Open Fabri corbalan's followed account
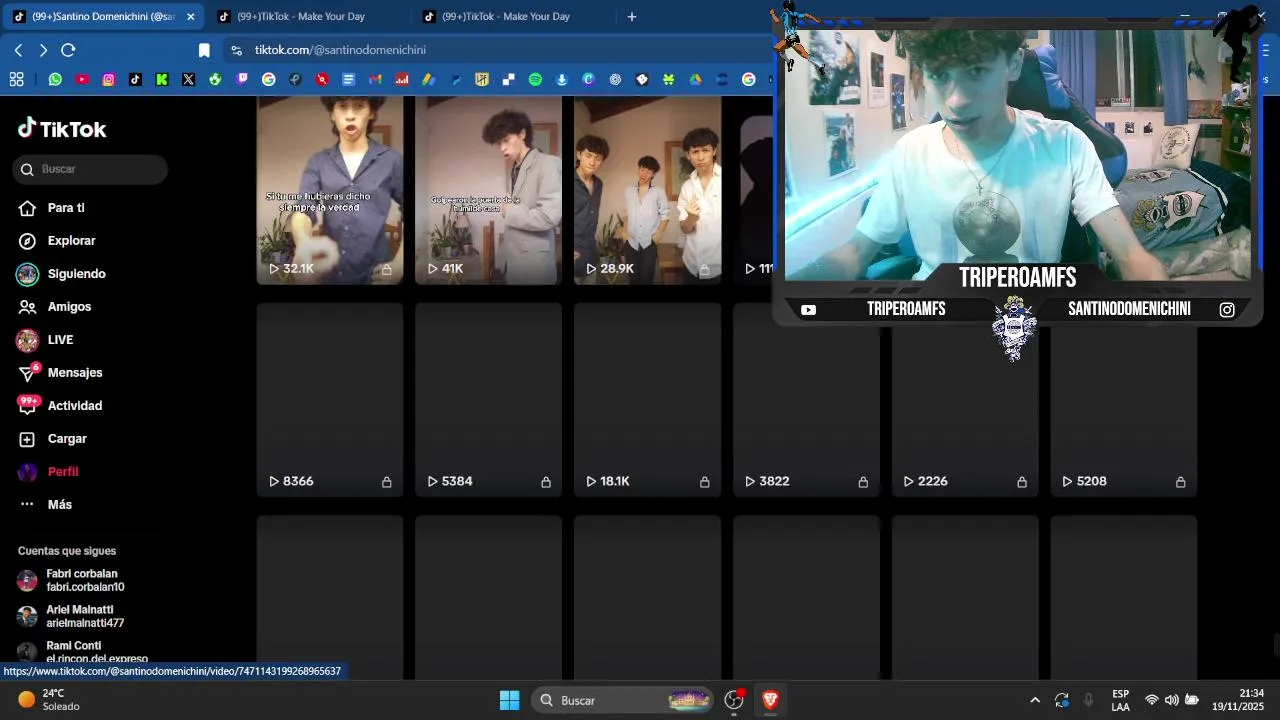This screenshot has width=1280, height=720. [85, 580]
